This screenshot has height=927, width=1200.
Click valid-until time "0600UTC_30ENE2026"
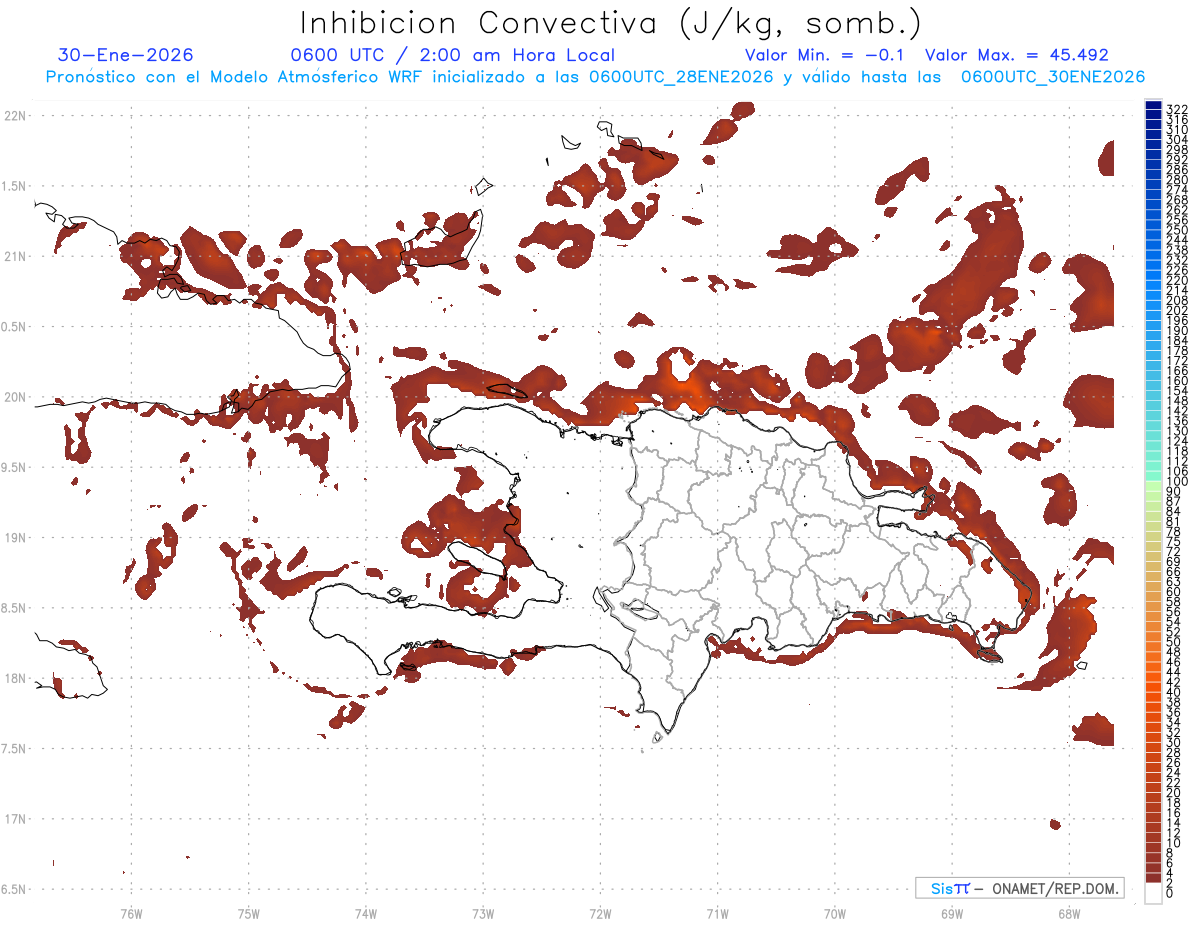click(x=1053, y=77)
